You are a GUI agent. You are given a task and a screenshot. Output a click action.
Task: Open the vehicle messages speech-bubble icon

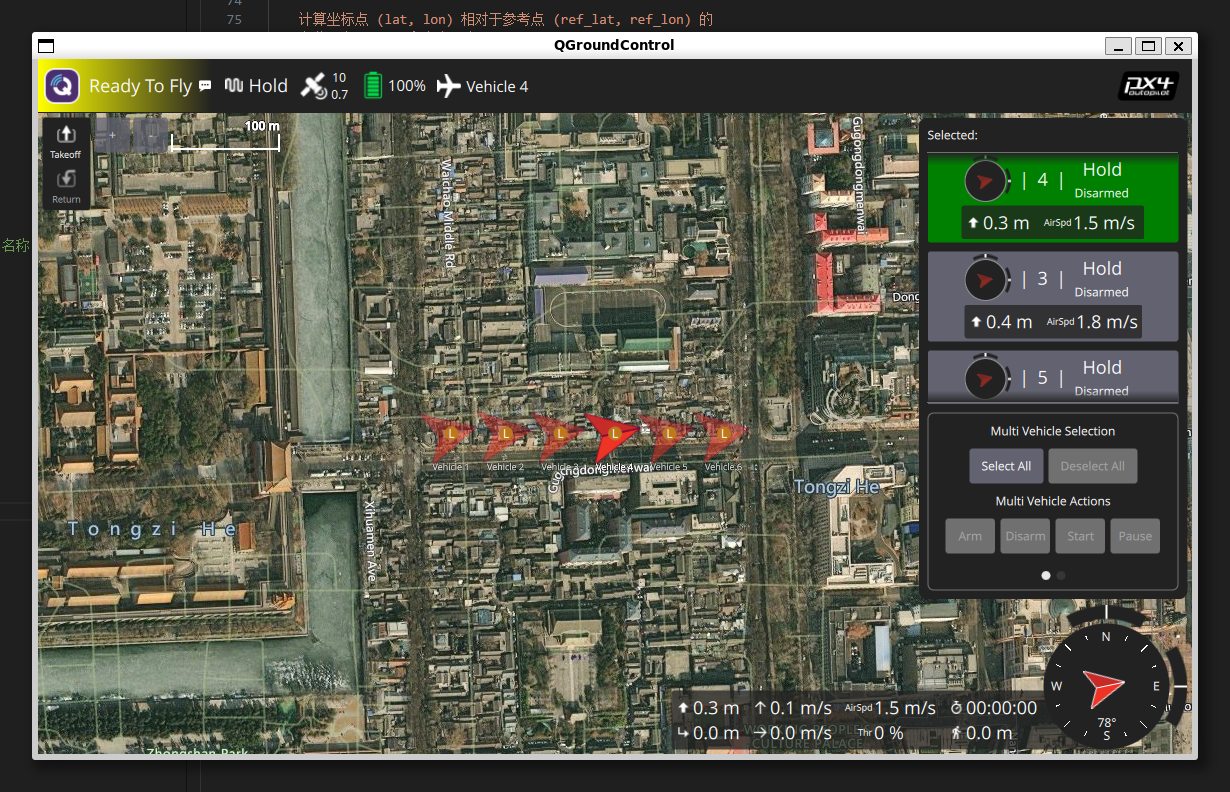click(x=205, y=86)
